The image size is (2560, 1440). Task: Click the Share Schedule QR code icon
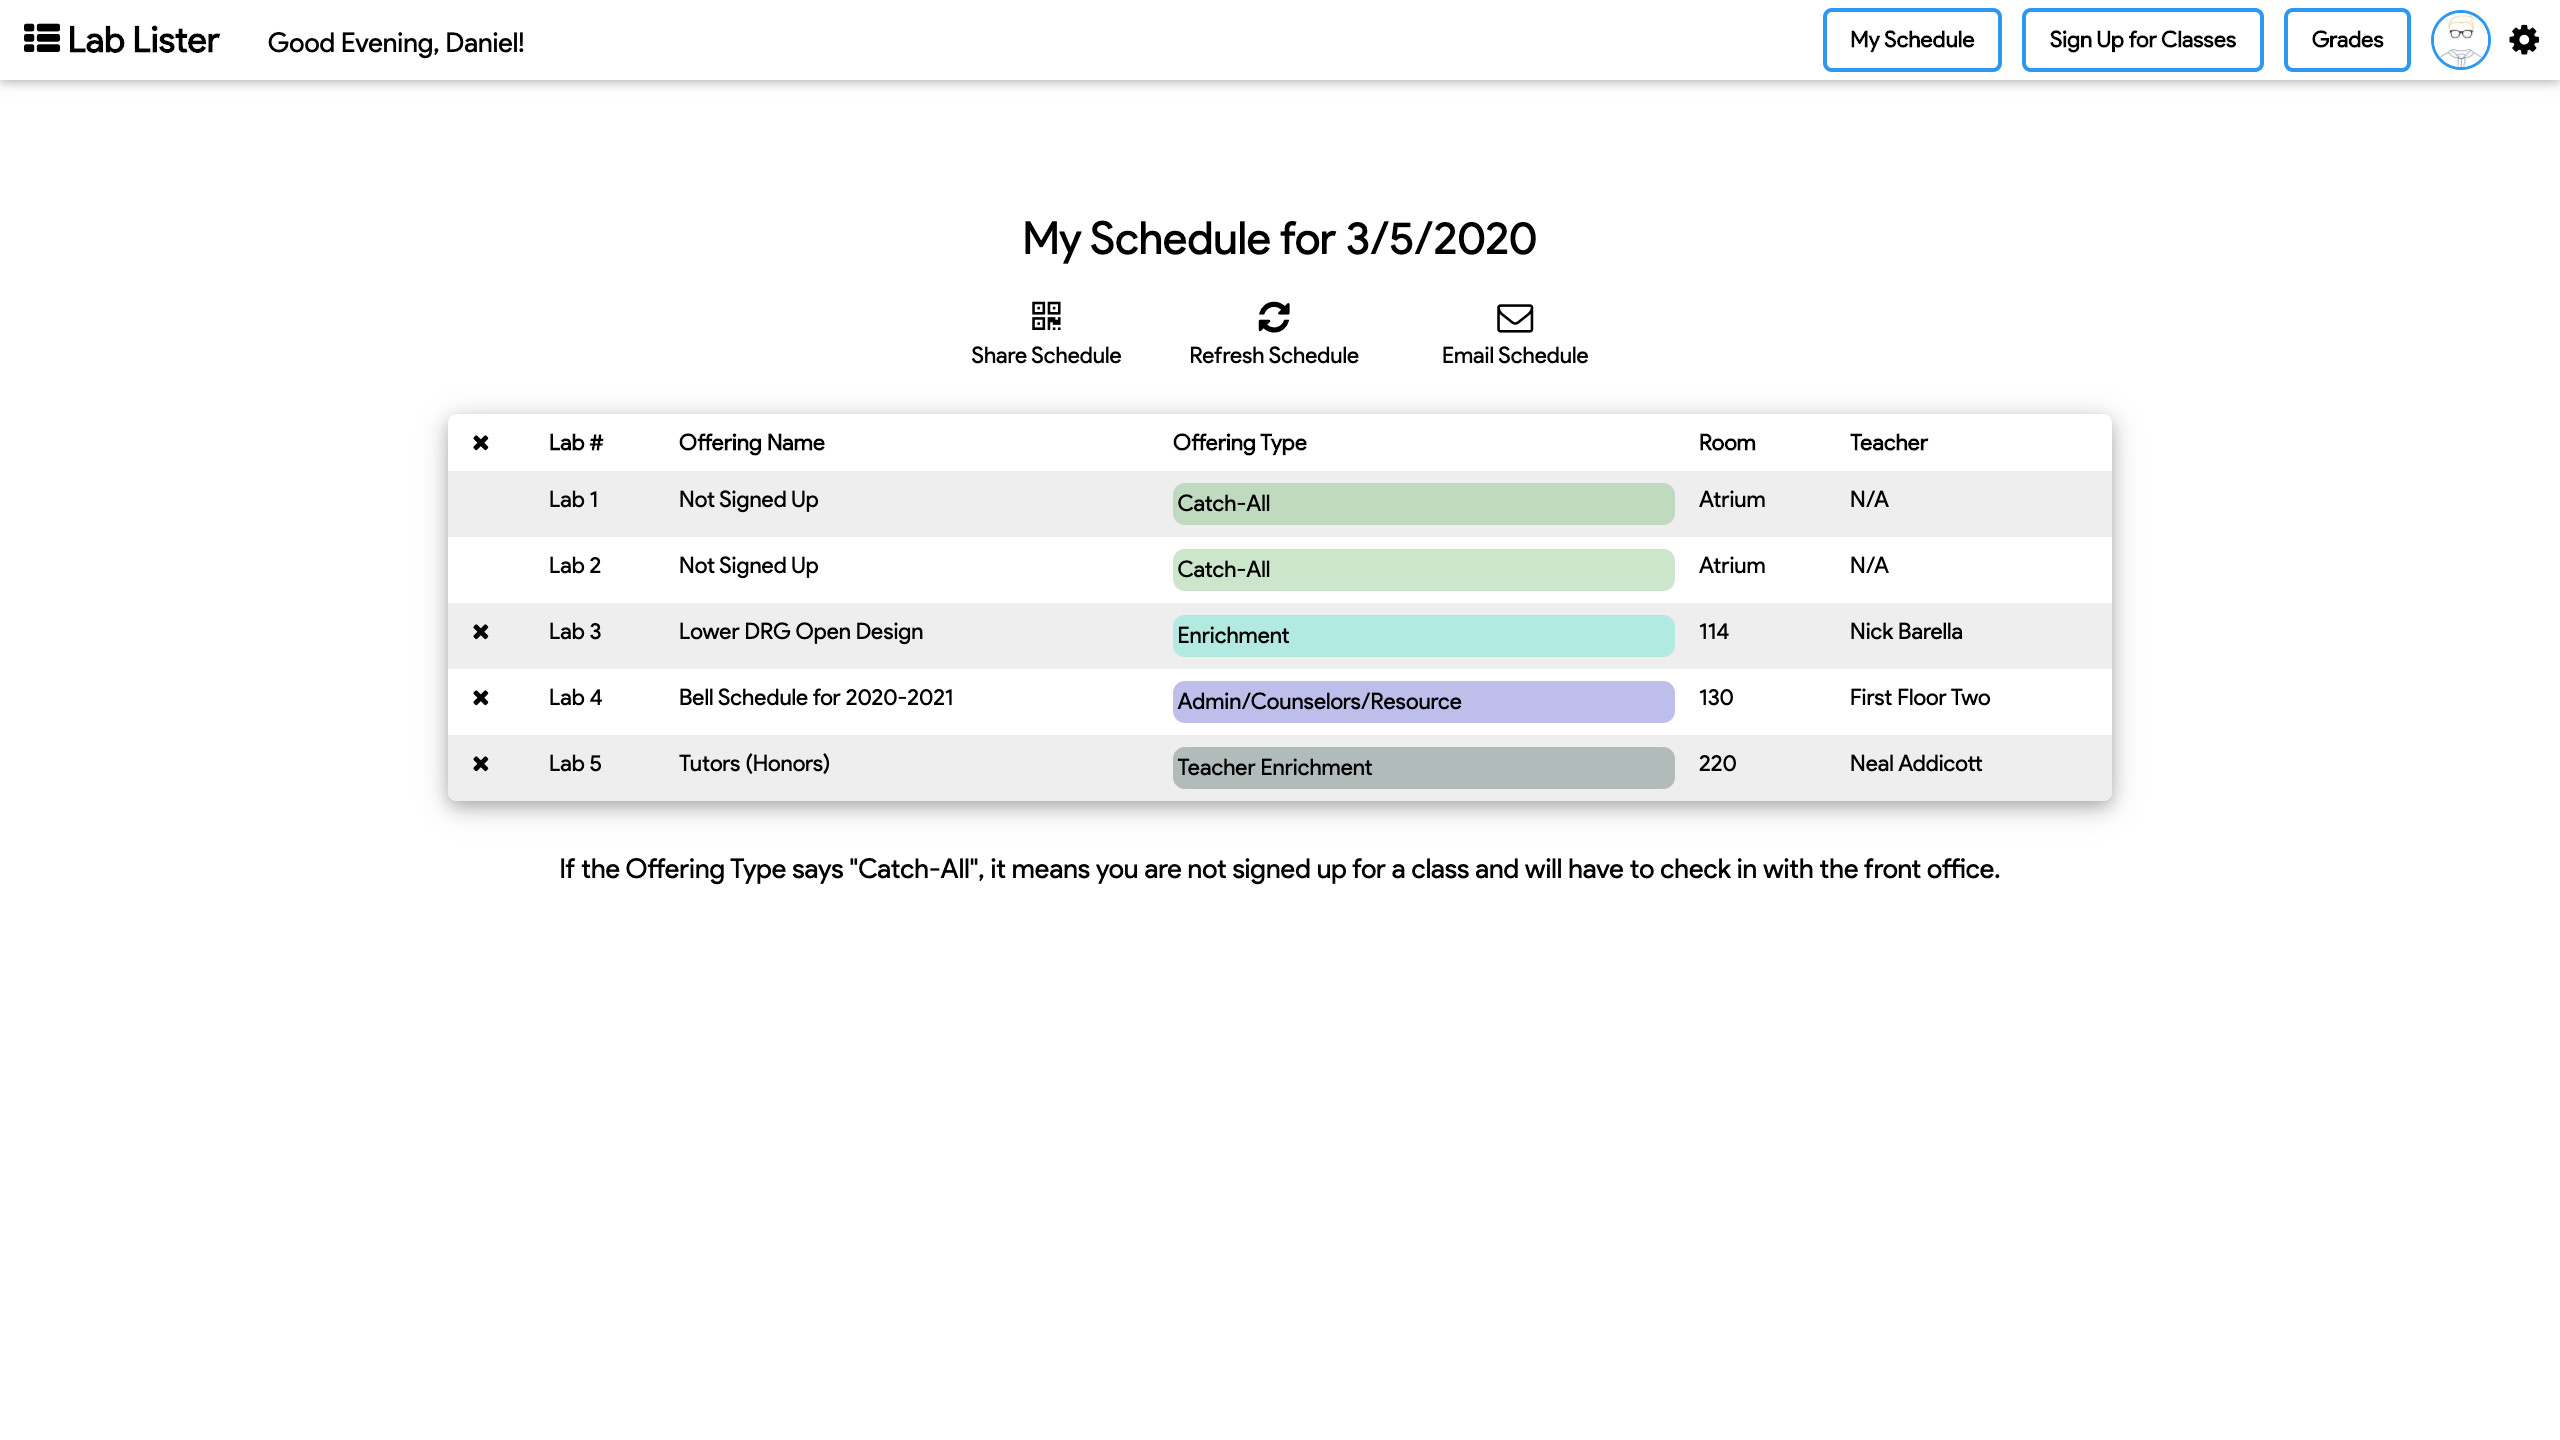pyautogui.click(x=1046, y=316)
